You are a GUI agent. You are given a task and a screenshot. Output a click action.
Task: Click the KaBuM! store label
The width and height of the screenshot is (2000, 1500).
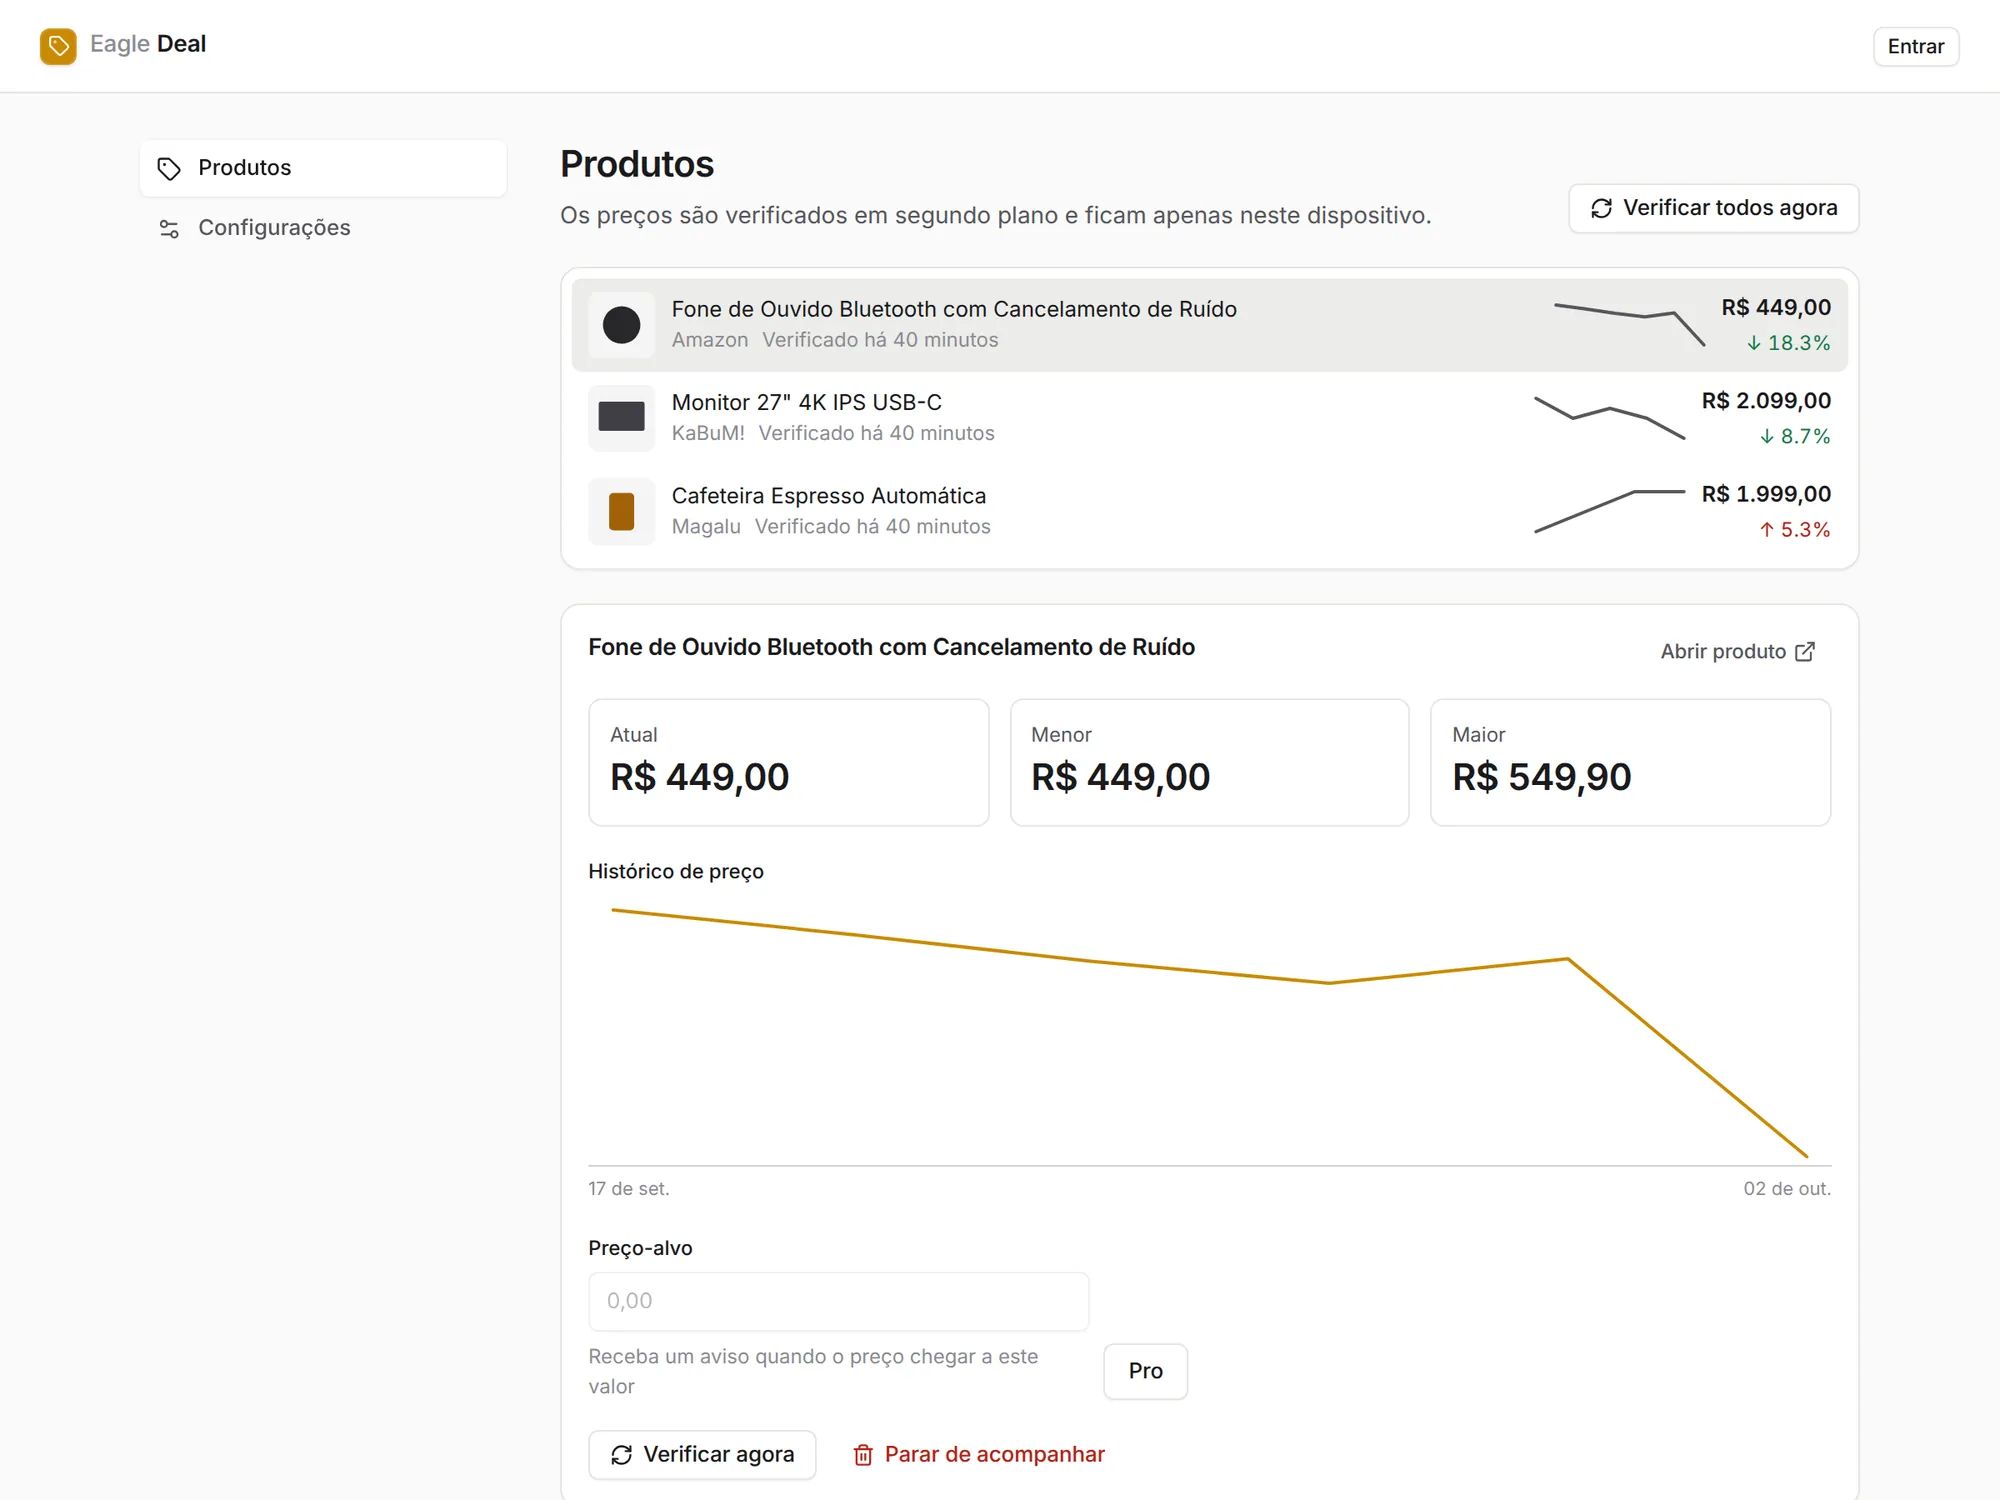click(x=708, y=433)
